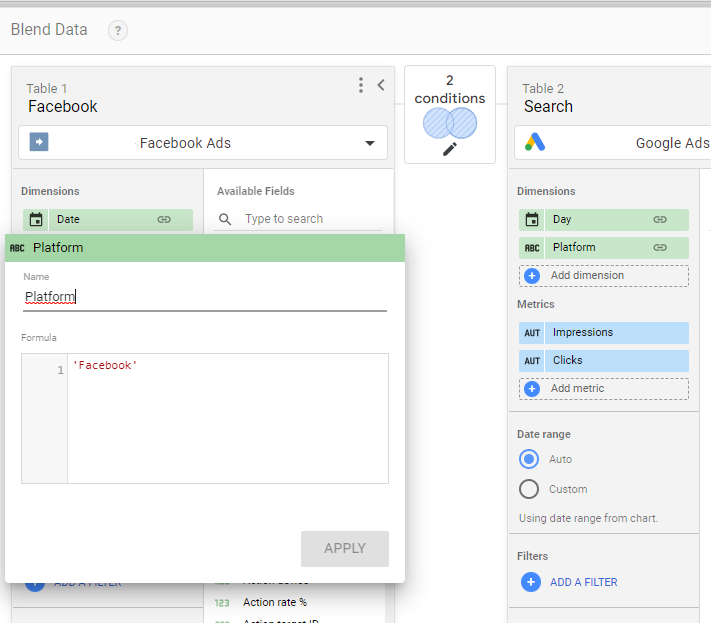Click the join Venn diagram icon
The width and height of the screenshot is (711, 623).
(450, 123)
